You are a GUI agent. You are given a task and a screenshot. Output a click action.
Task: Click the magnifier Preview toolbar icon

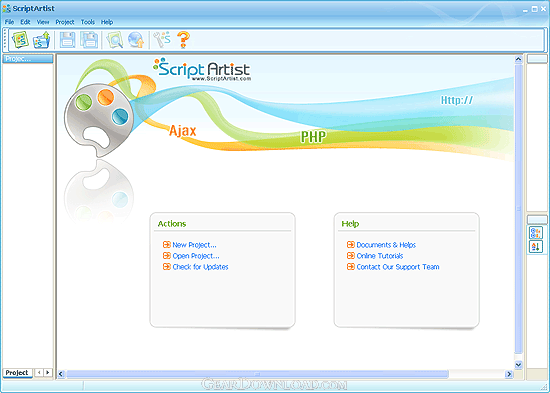115,40
